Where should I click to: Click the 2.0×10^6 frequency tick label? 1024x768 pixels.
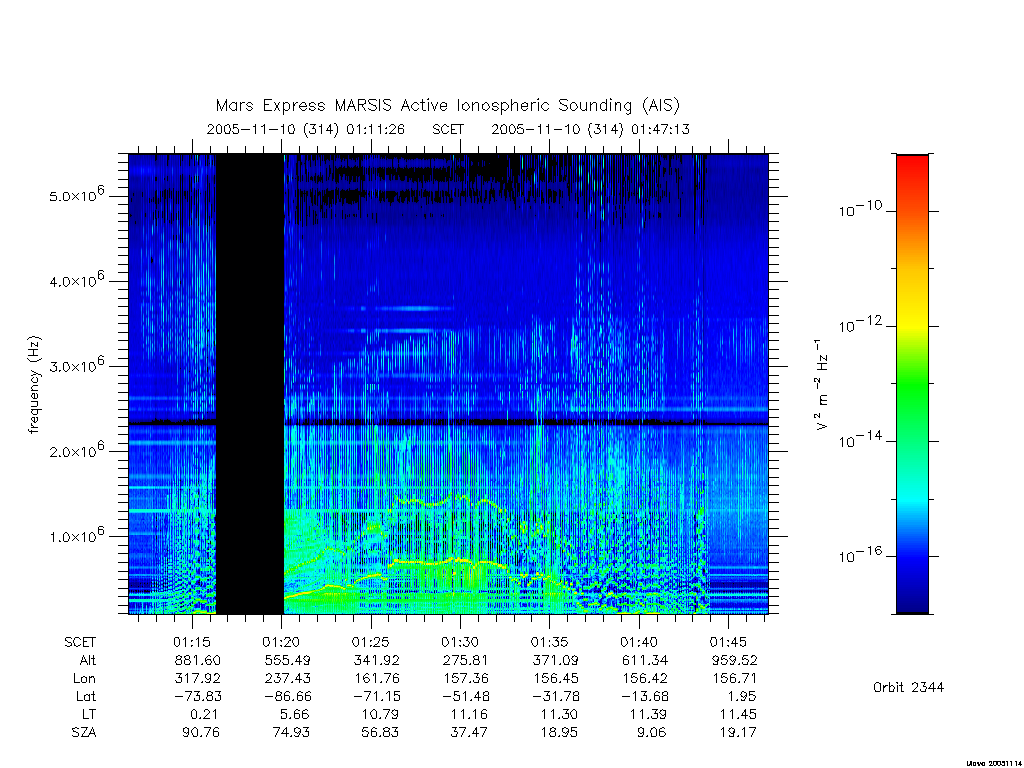click(76, 450)
